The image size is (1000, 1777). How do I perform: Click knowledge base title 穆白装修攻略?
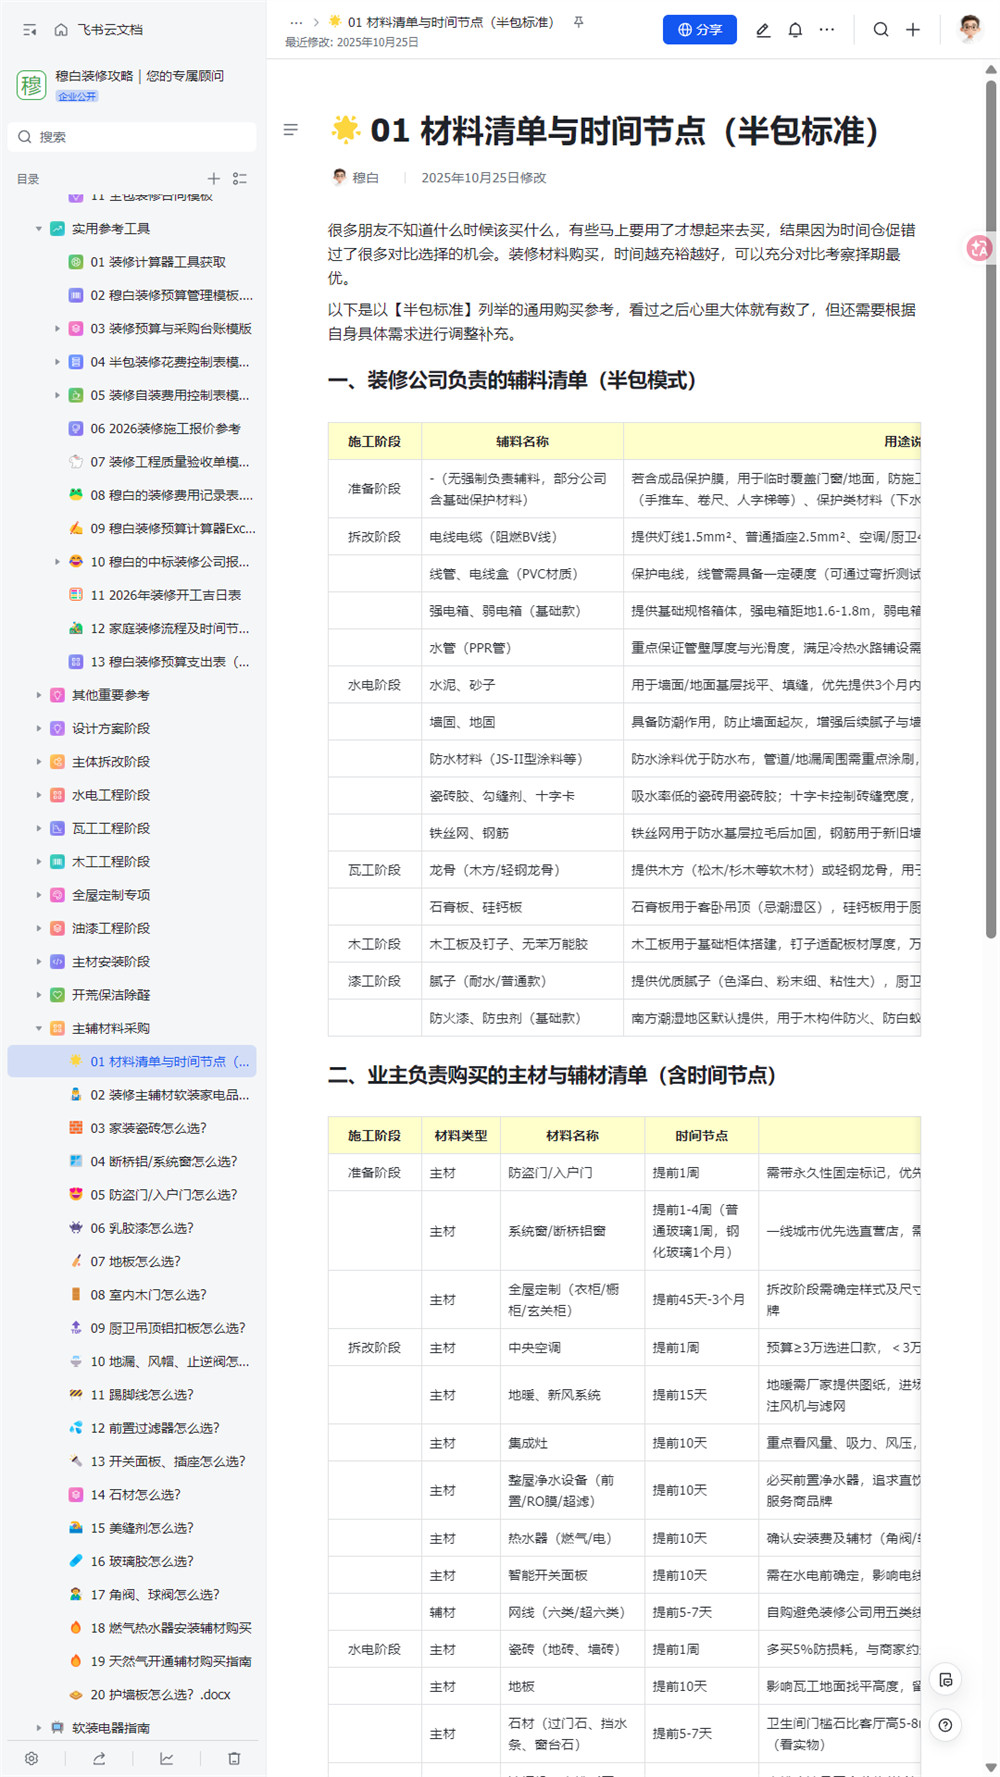click(139, 75)
